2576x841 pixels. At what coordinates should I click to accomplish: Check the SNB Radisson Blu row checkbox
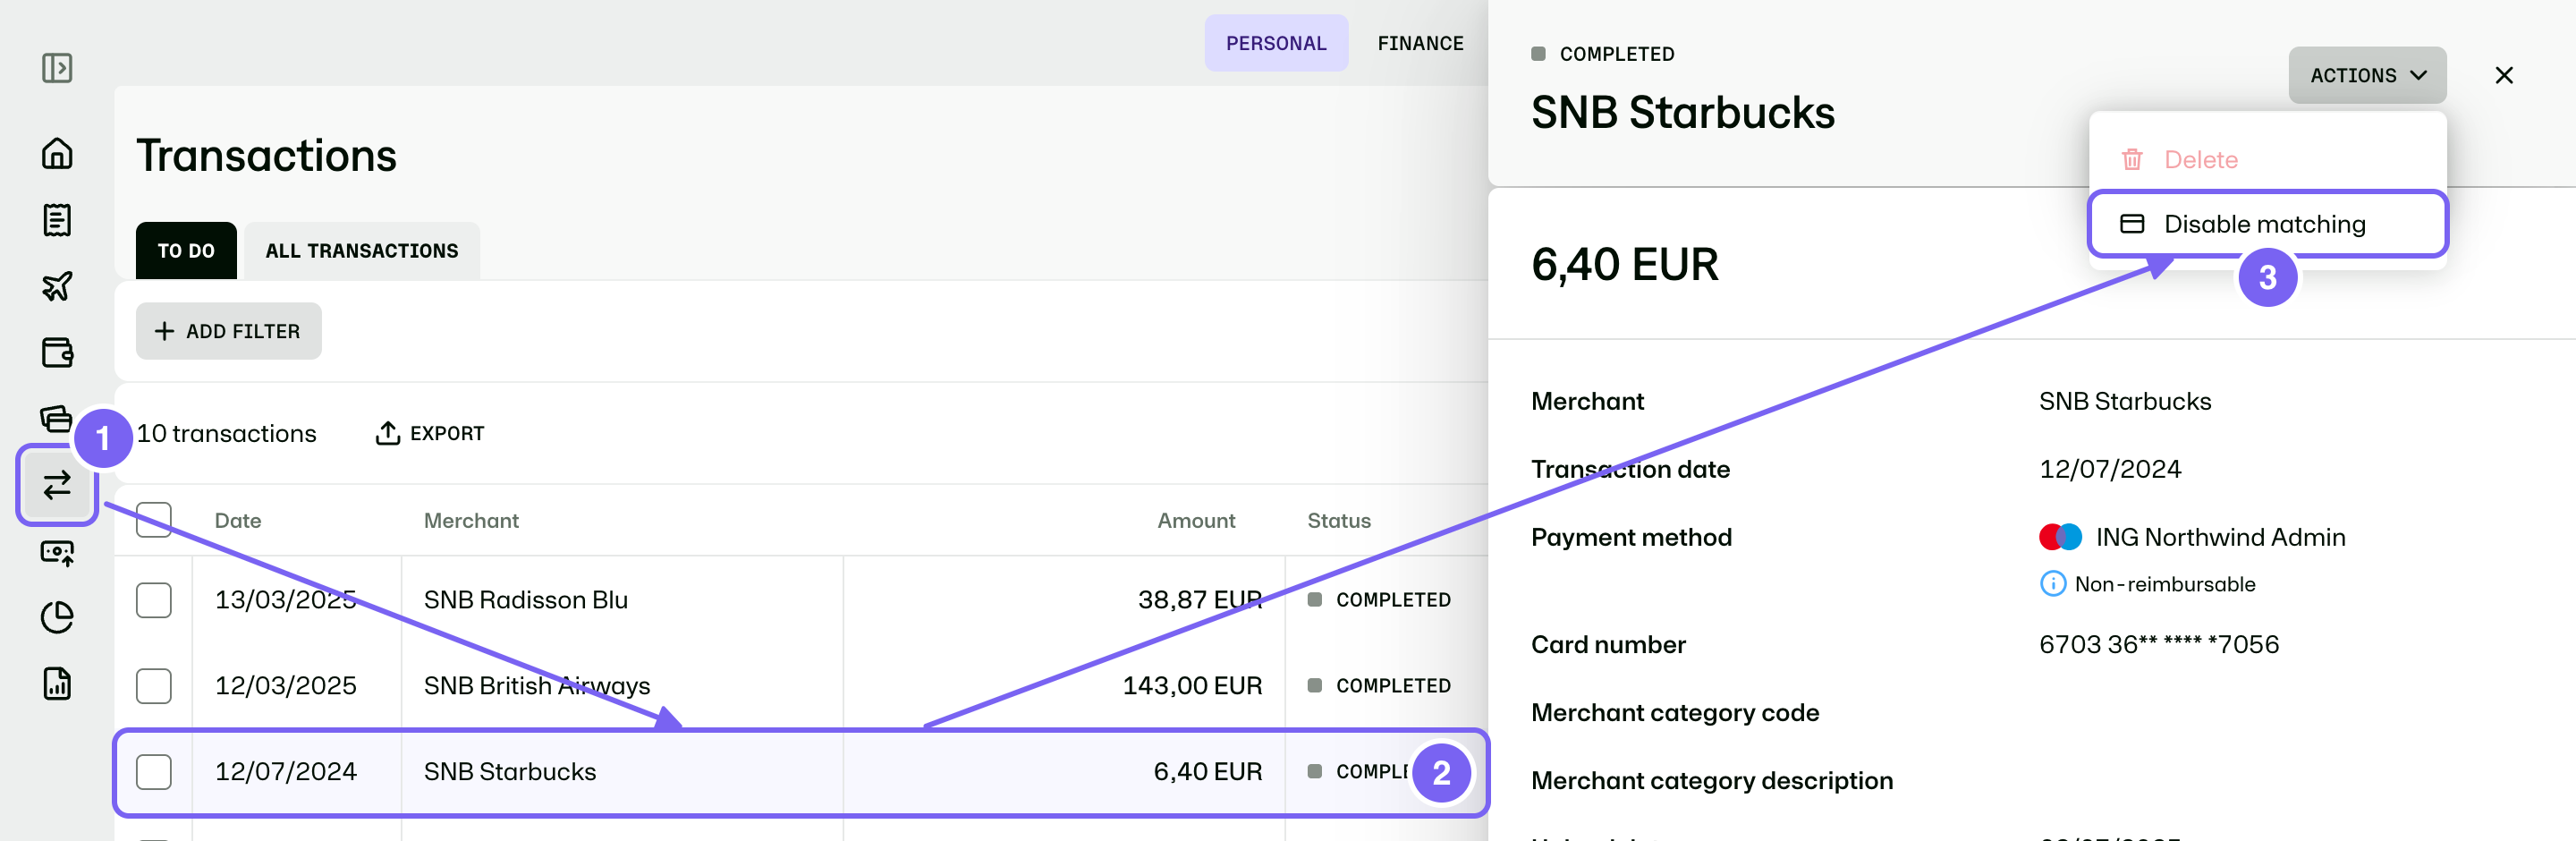click(154, 600)
